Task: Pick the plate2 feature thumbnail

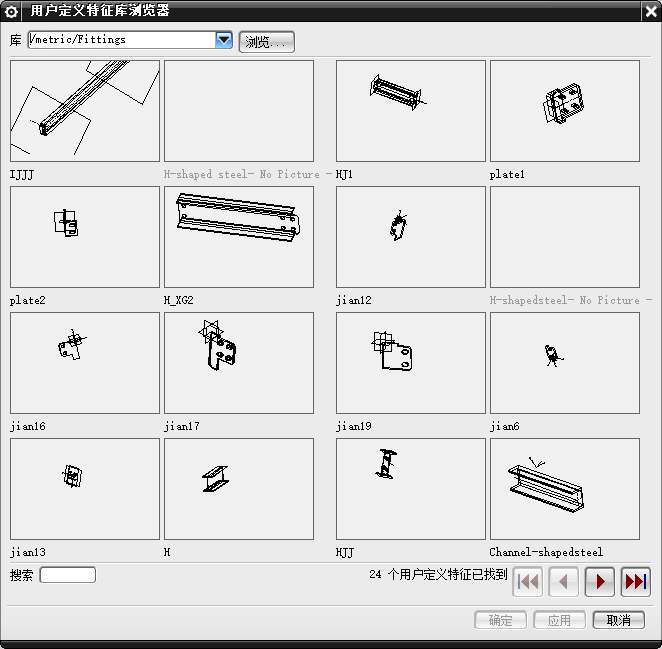Action: (85, 237)
